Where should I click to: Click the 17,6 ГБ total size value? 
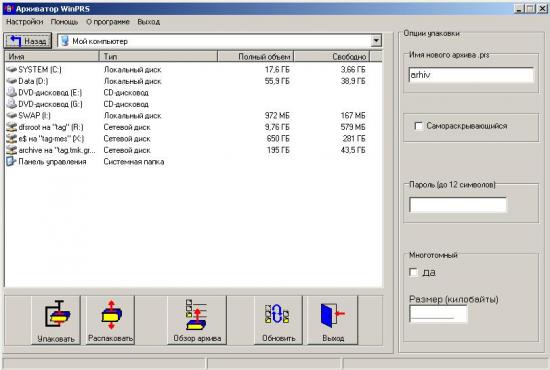[x=277, y=70]
